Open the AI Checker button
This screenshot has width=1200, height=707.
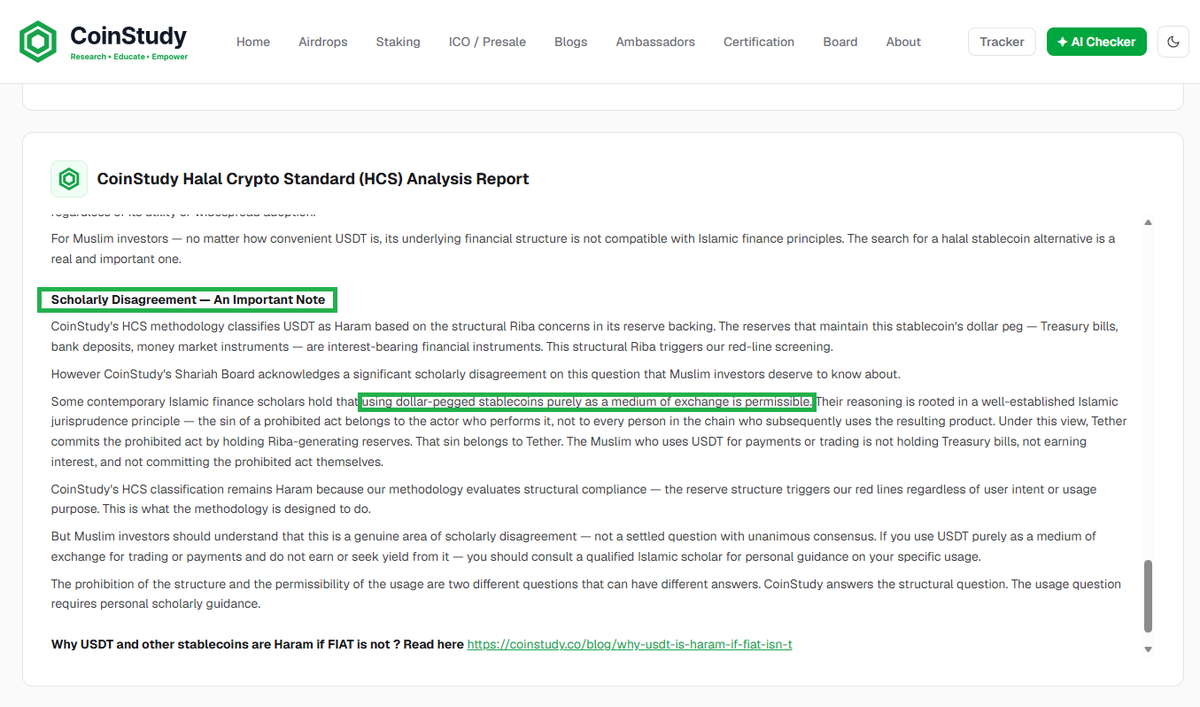[1096, 42]
